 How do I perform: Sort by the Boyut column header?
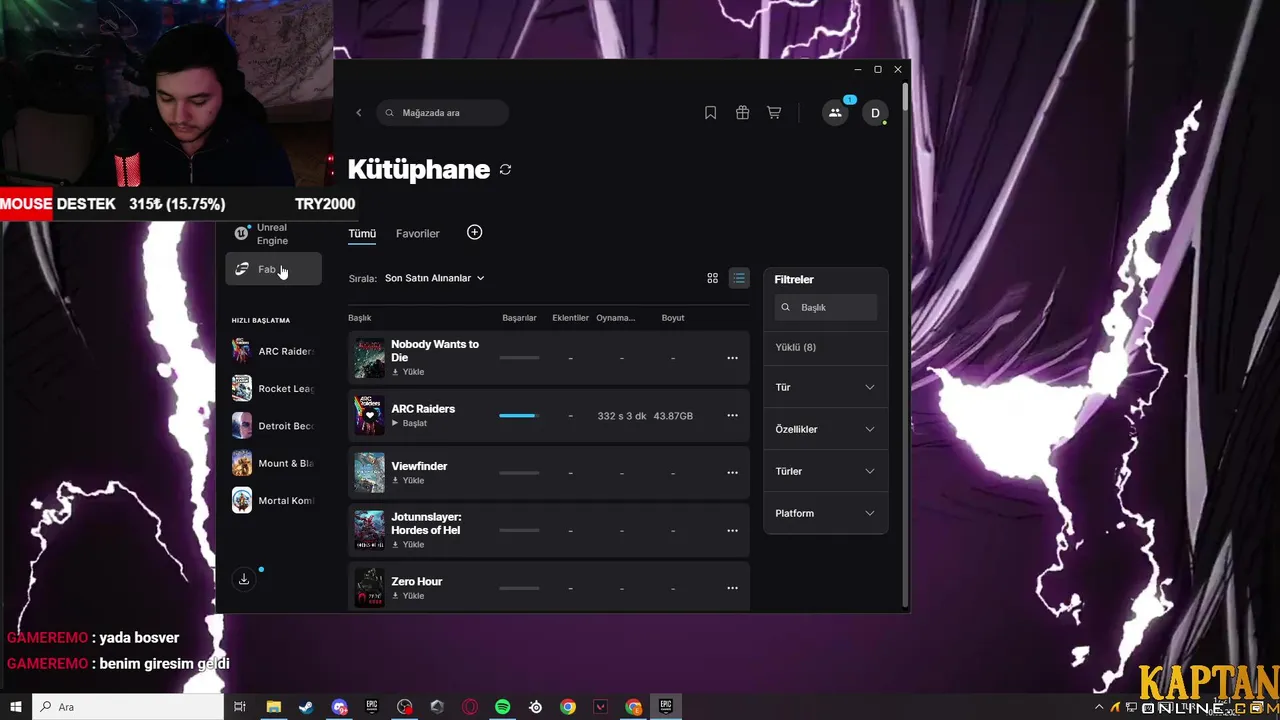(673, 318)
